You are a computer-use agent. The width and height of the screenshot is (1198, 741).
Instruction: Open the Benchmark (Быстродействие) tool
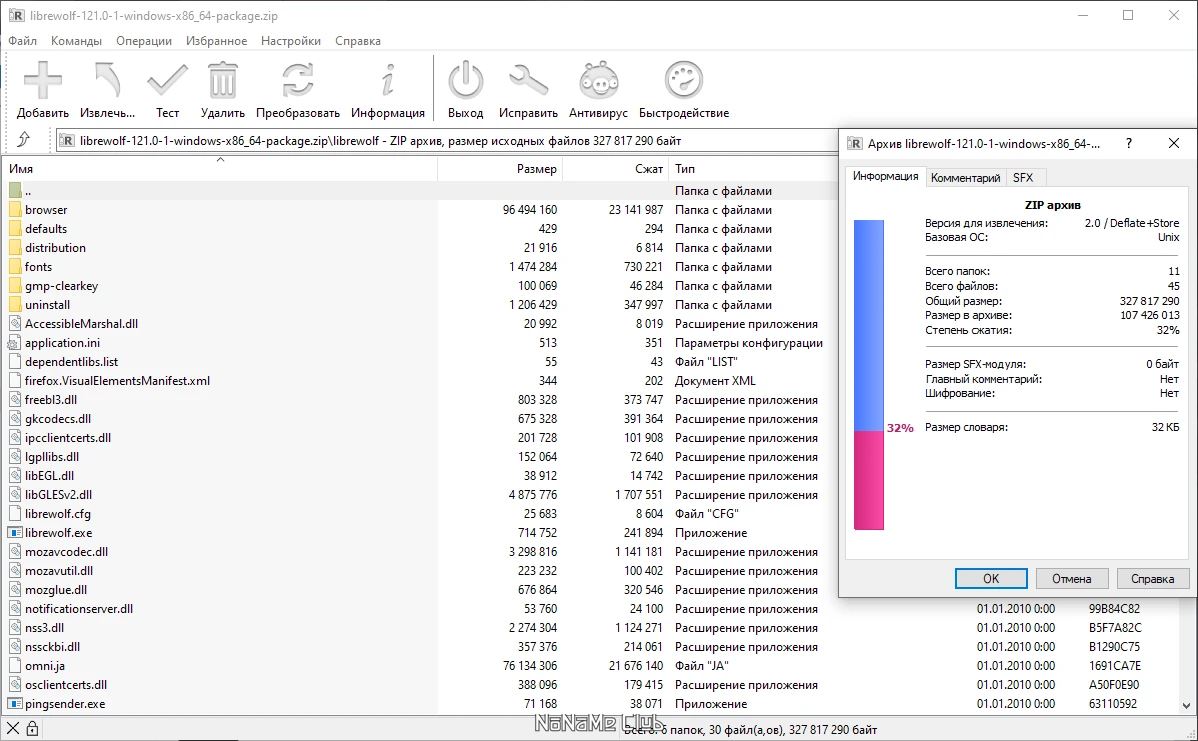pos(684,81)
